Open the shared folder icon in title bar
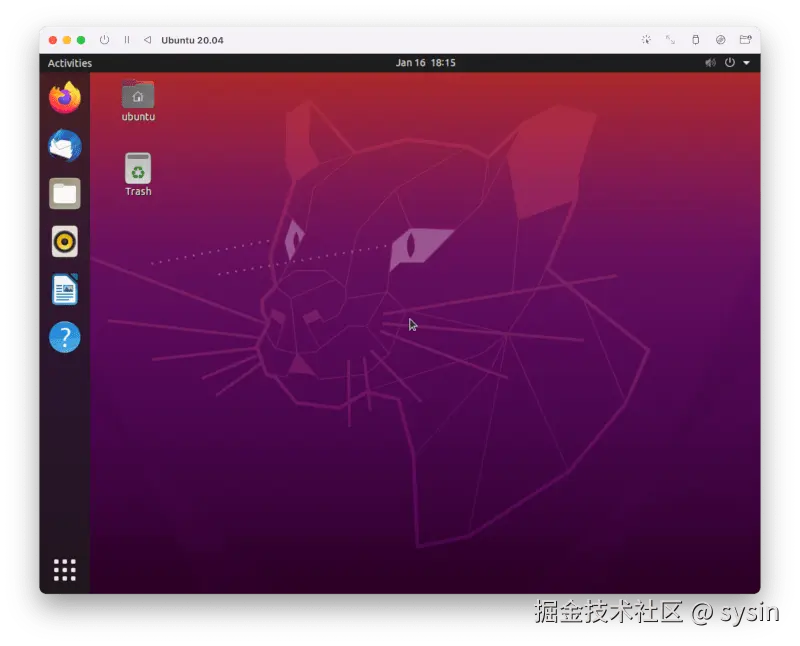 [745, 40]
